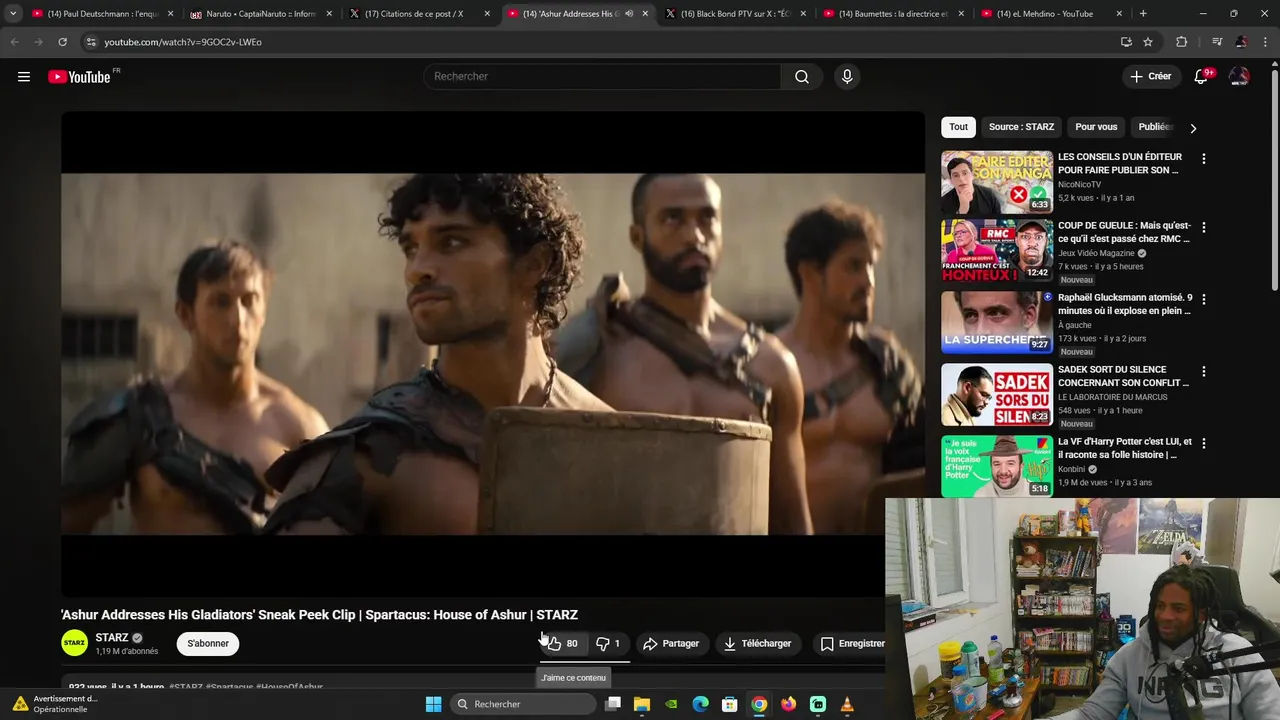Open the À gauche channel name

point(1075,326)
